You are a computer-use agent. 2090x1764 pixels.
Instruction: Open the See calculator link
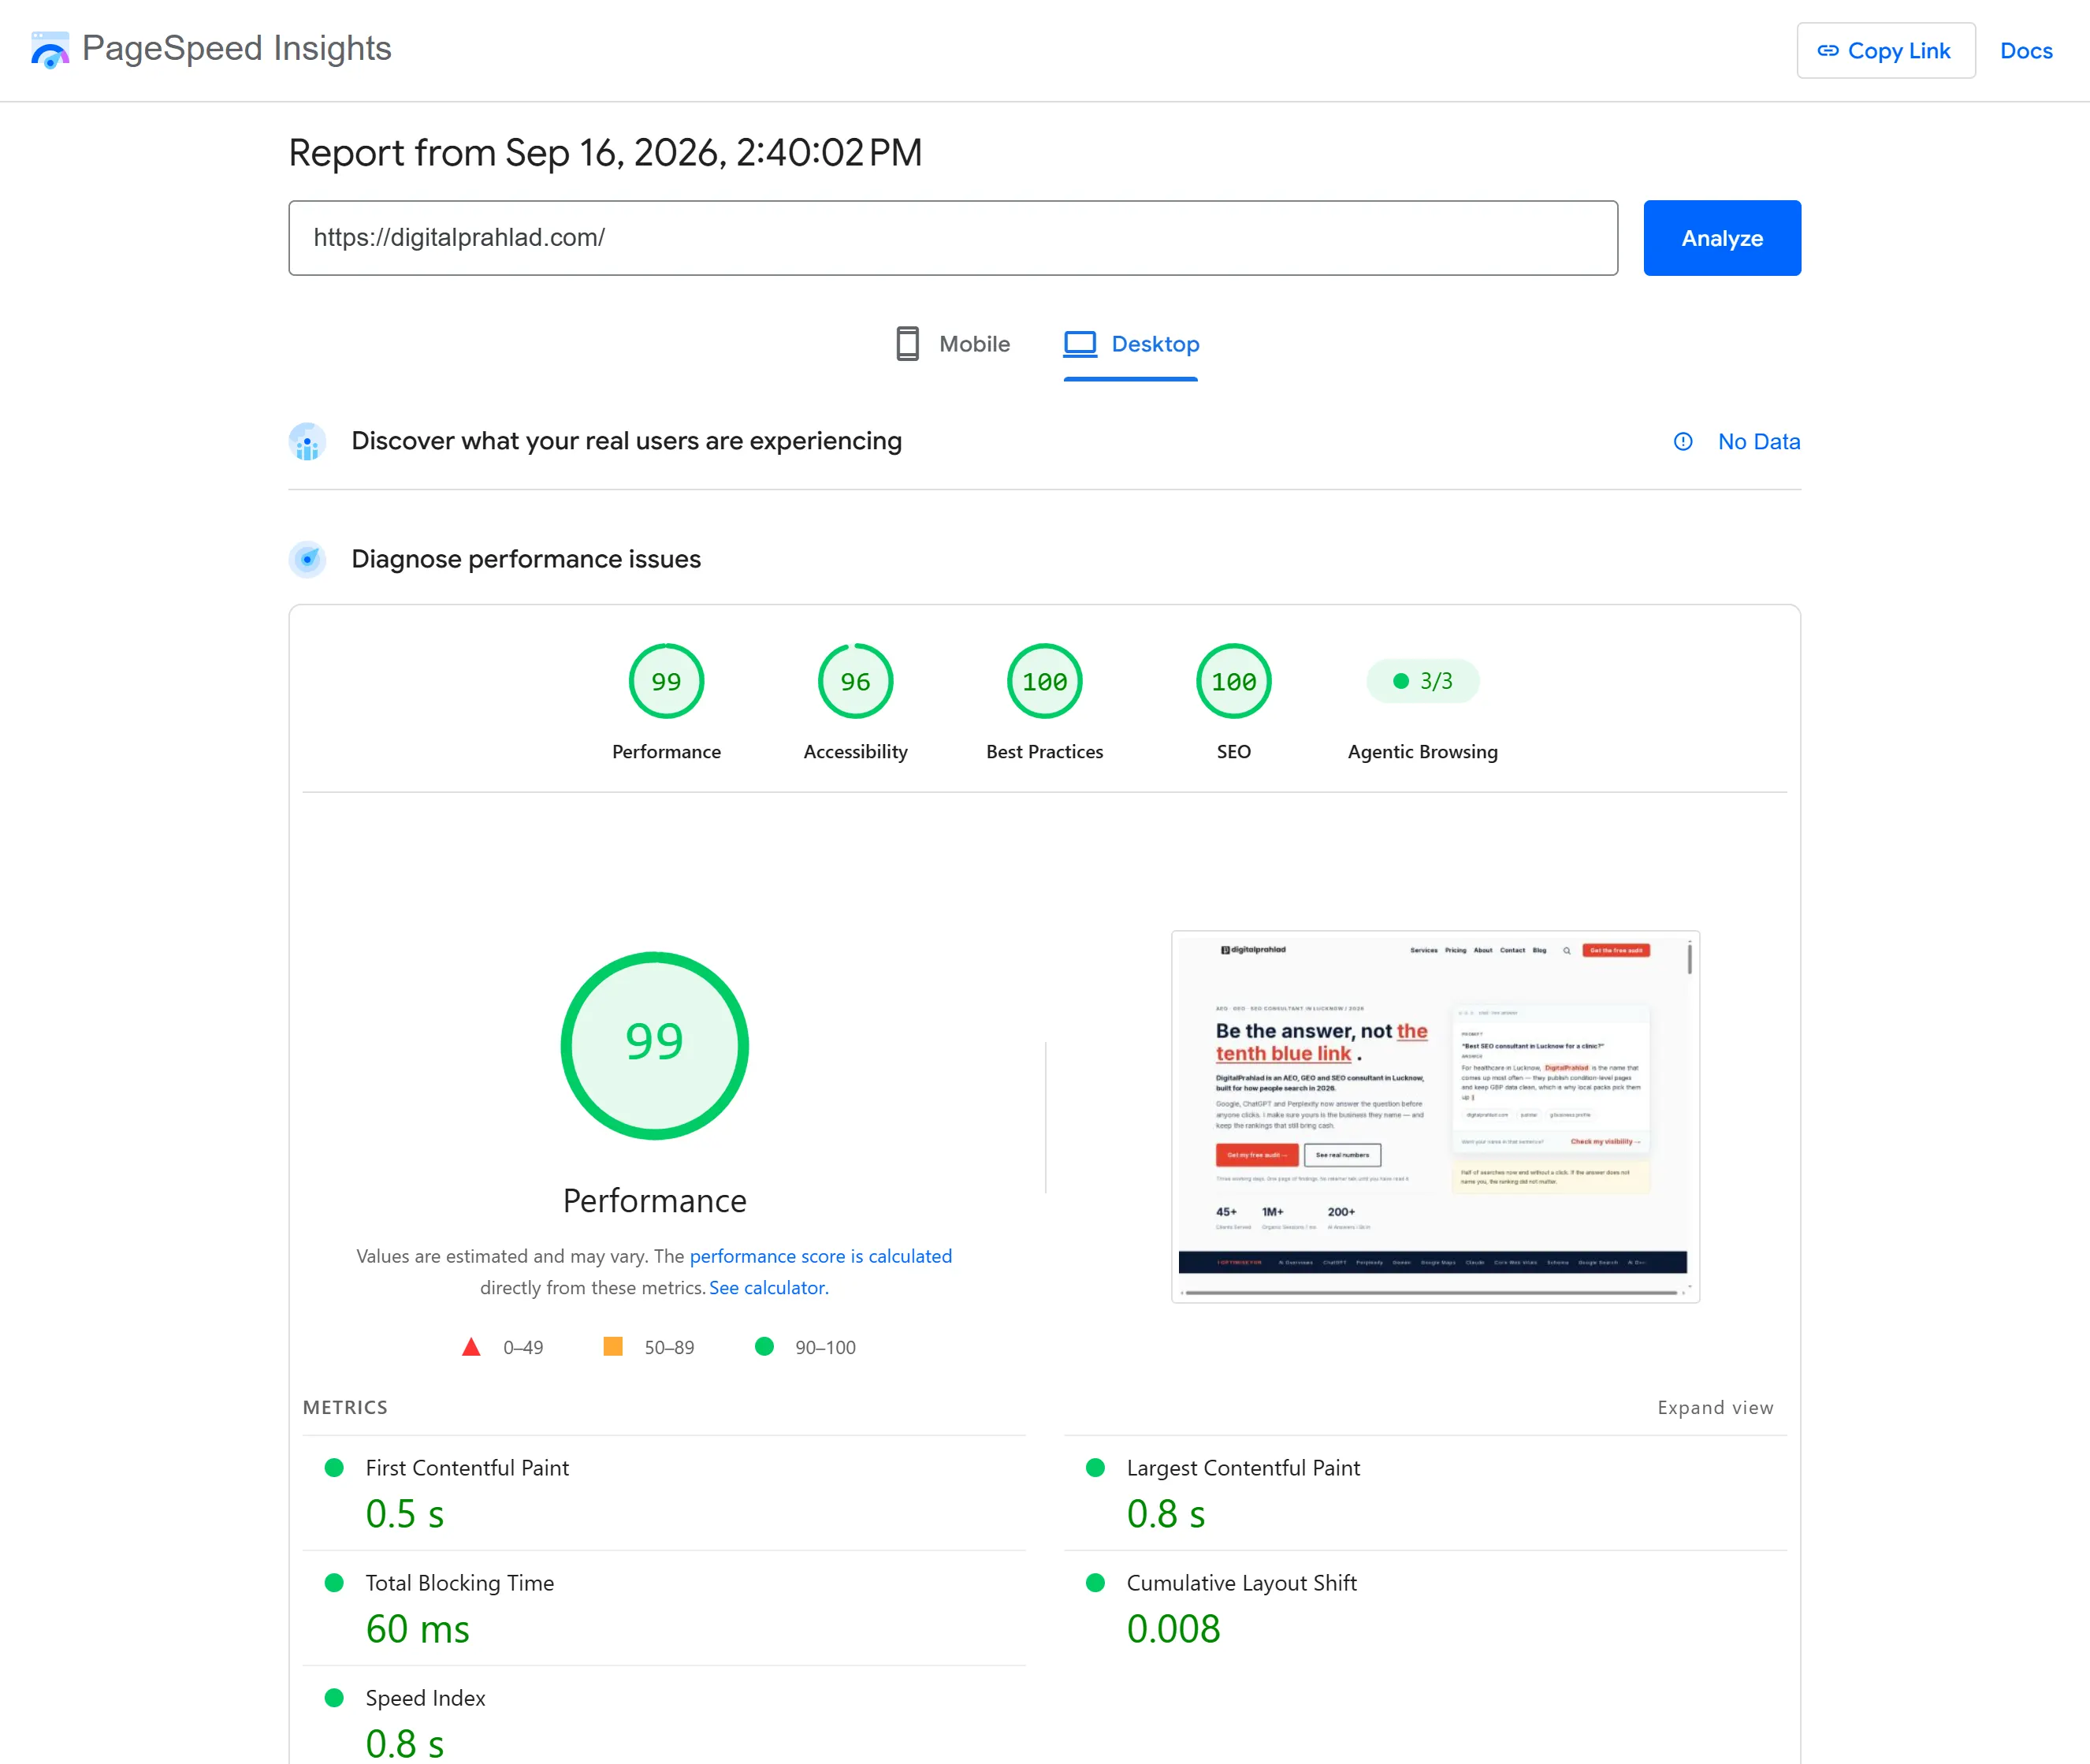[x=768, y=1288]
